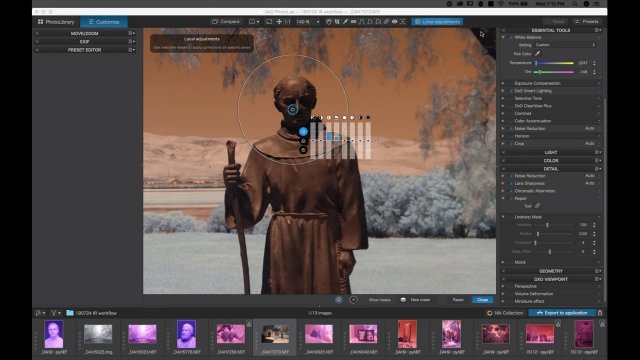The height and width of the screenshot is (360, 640).
Task: Click the white balance Tint slider
Action: [x=554, y=72]
